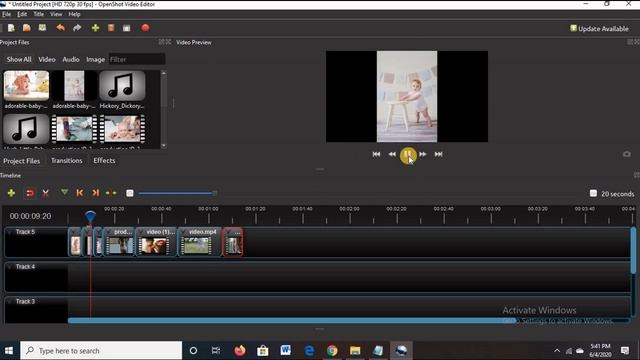
Task: Open Firefox from the taskbar
Action: click(240, 351)
